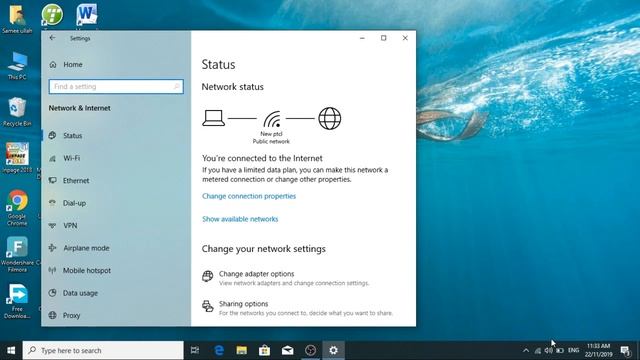Click the Wi-Fi signal icon for New ptcl
640x360 pixels.
272,119
